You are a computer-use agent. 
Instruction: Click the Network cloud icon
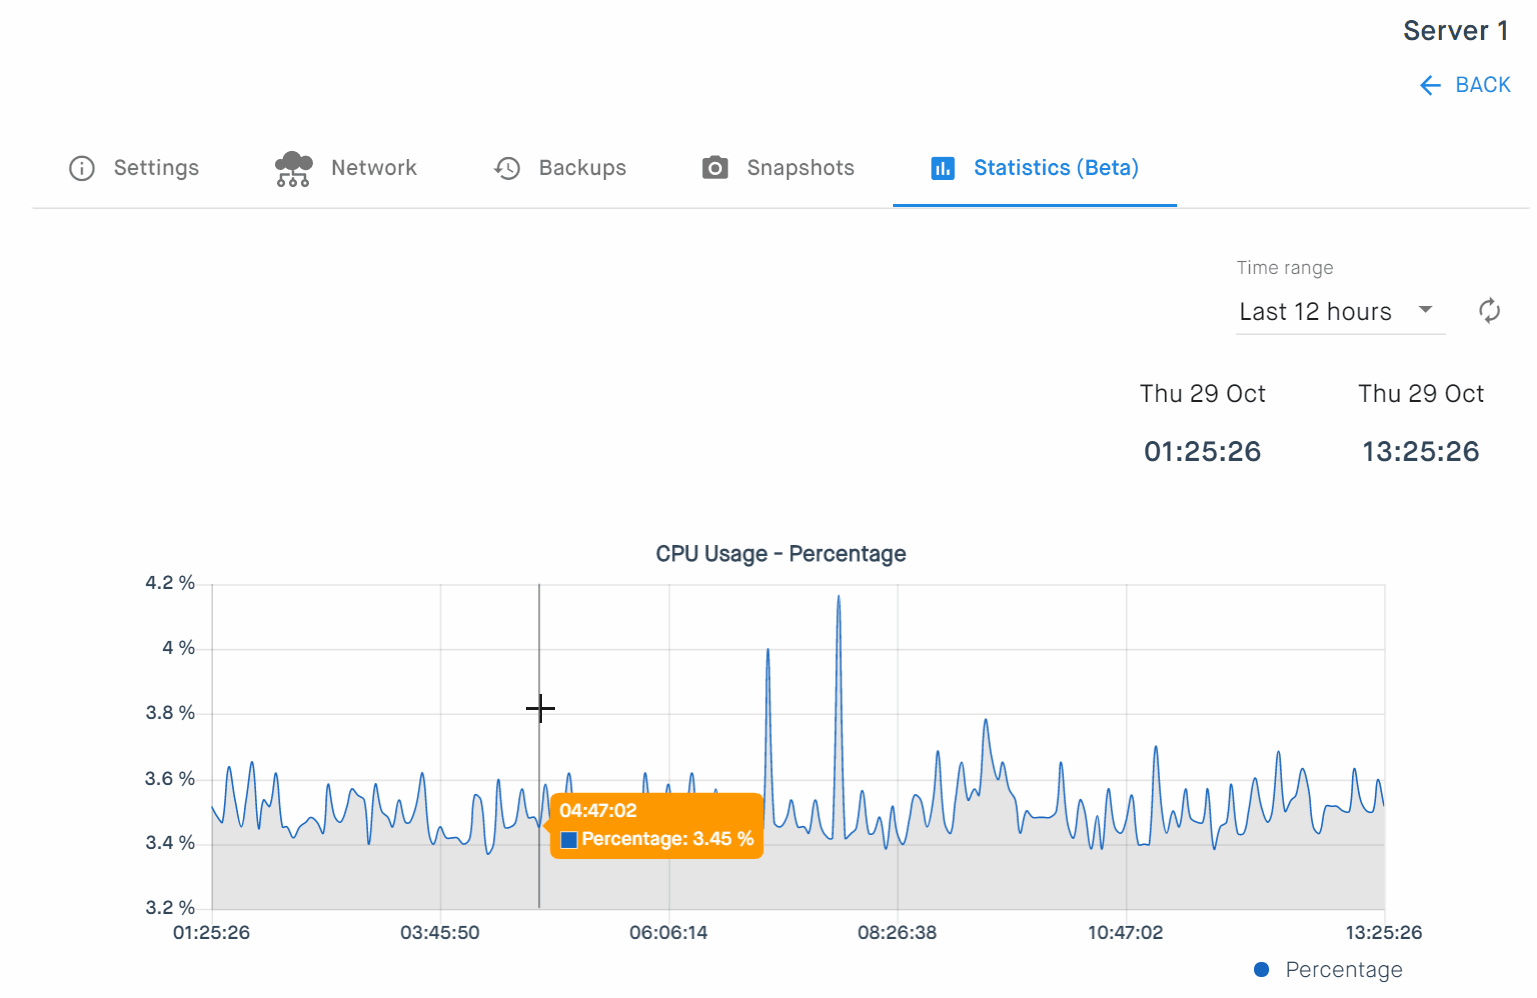coord(293,168)
